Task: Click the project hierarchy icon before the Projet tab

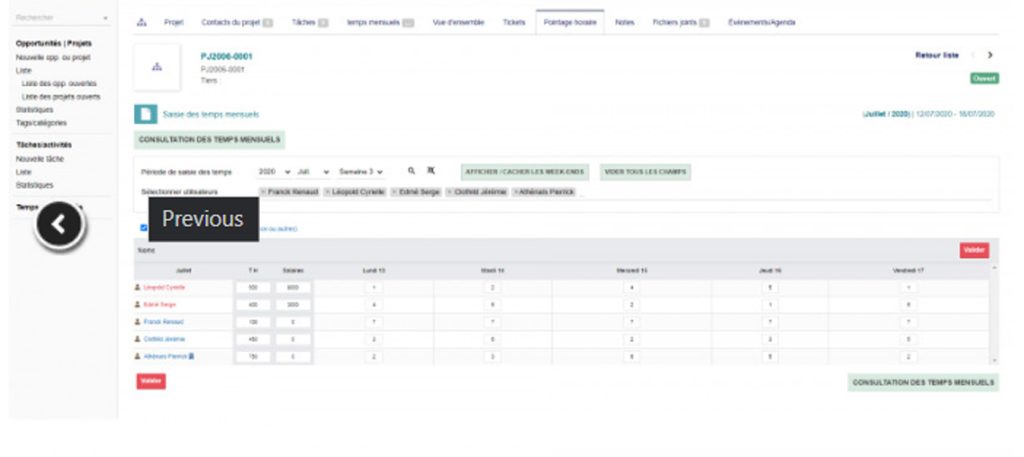Action: tap(141, 21)
